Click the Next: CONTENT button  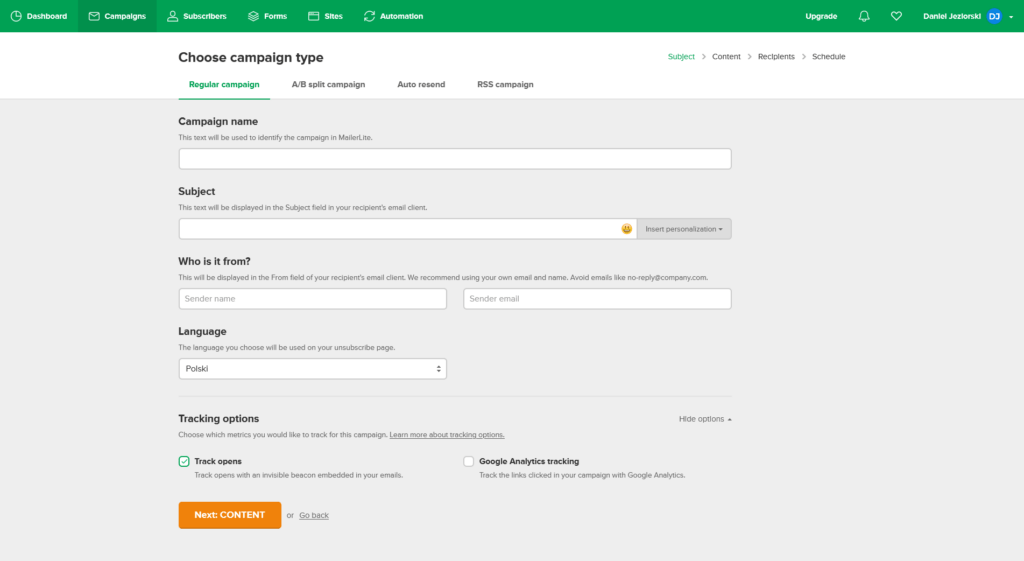pyautogui.click(x=230, y=515)
